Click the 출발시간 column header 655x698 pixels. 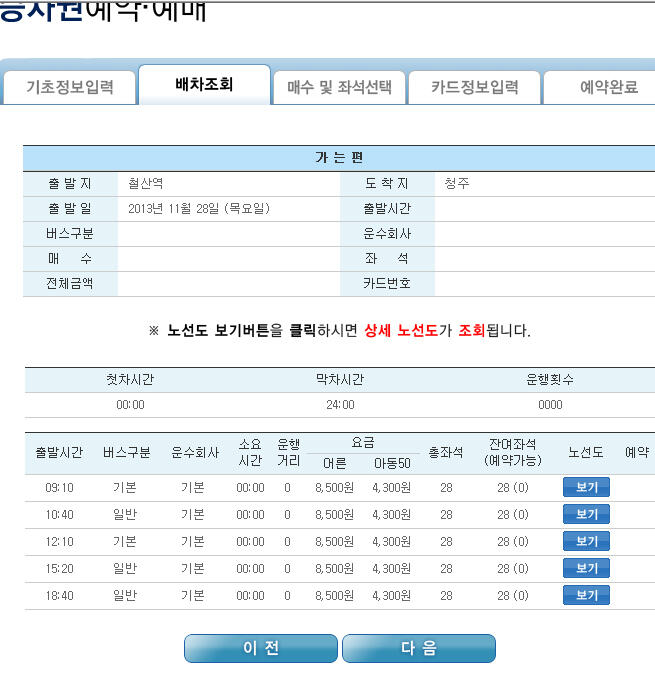tap(59, 453)
